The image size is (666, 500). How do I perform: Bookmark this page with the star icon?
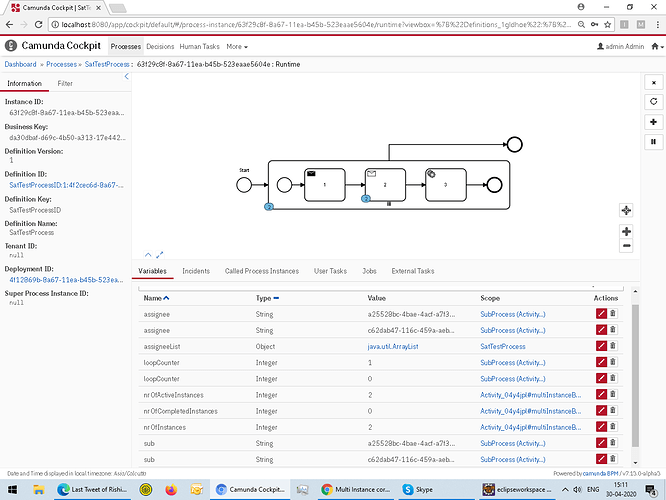[x=608, y=25]
